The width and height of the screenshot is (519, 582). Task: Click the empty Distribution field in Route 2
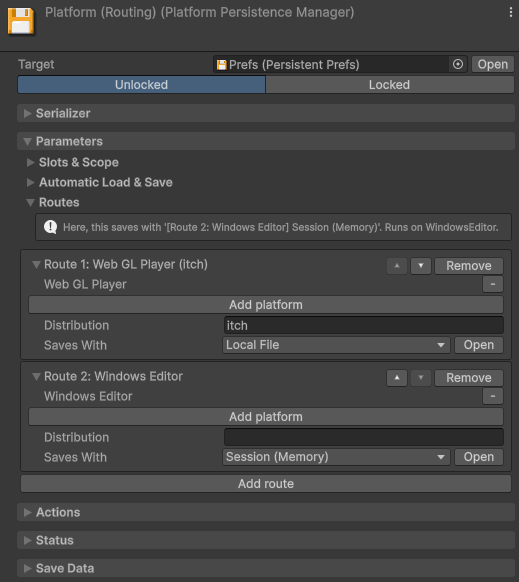[x=364, y=437]
